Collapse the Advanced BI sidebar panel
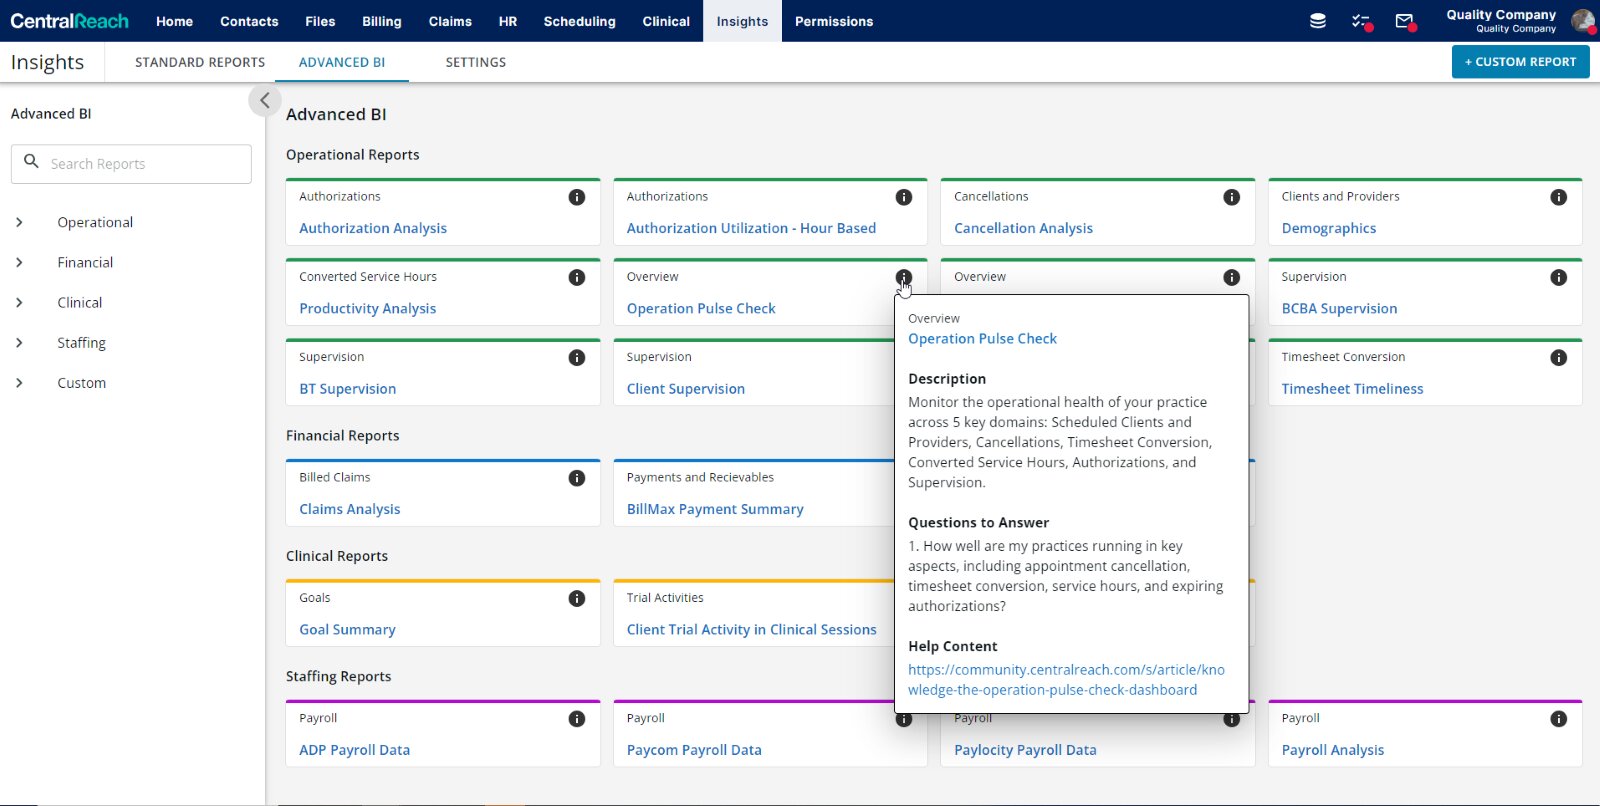Viewport: 1600px width, 806px height. [264, 100]
